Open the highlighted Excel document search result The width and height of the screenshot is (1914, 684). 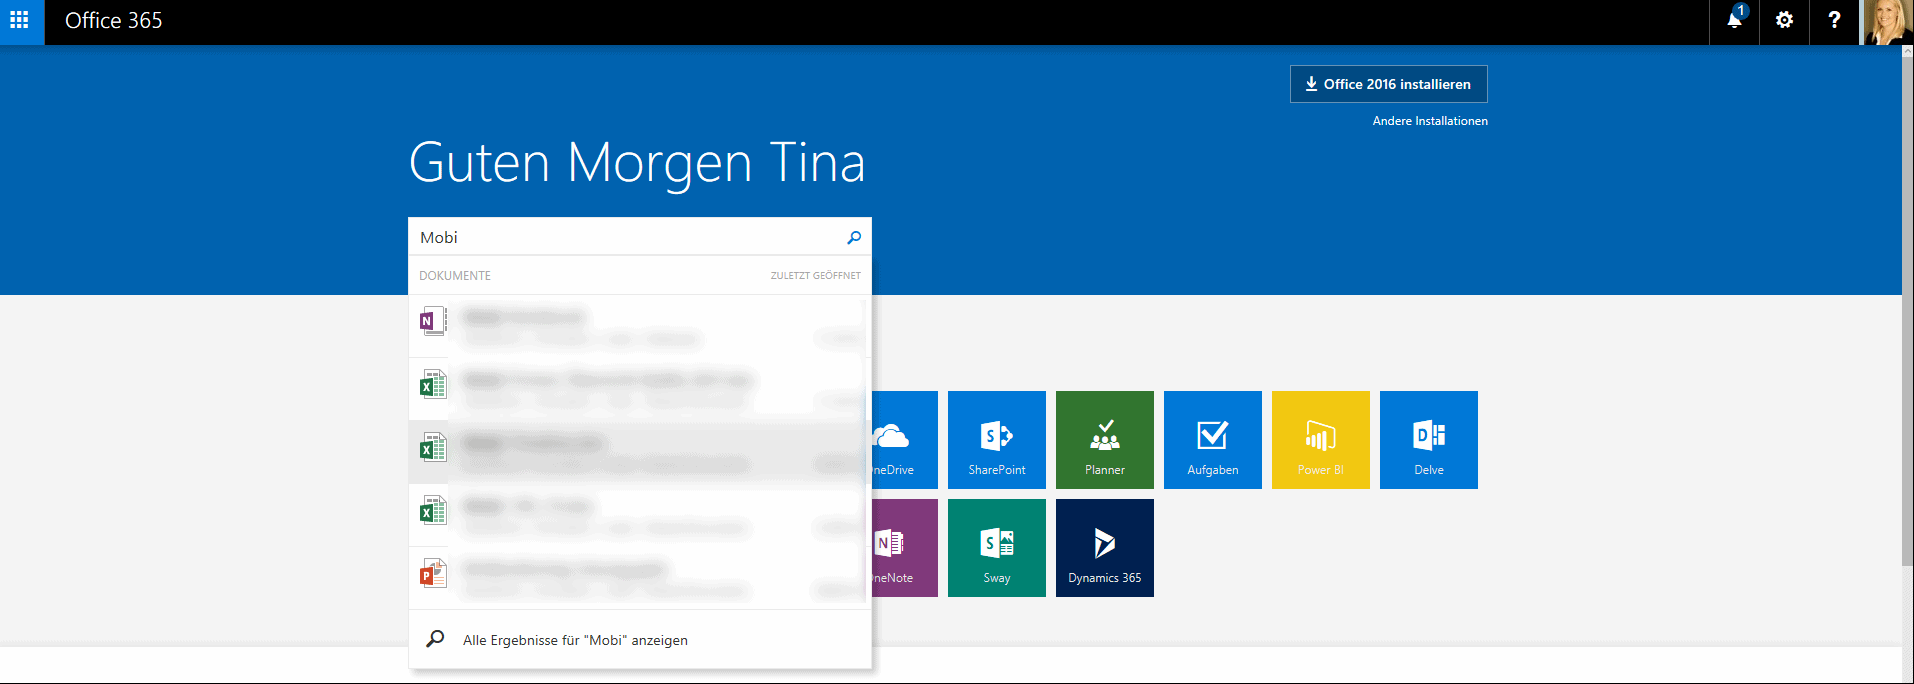click(640, 453)
